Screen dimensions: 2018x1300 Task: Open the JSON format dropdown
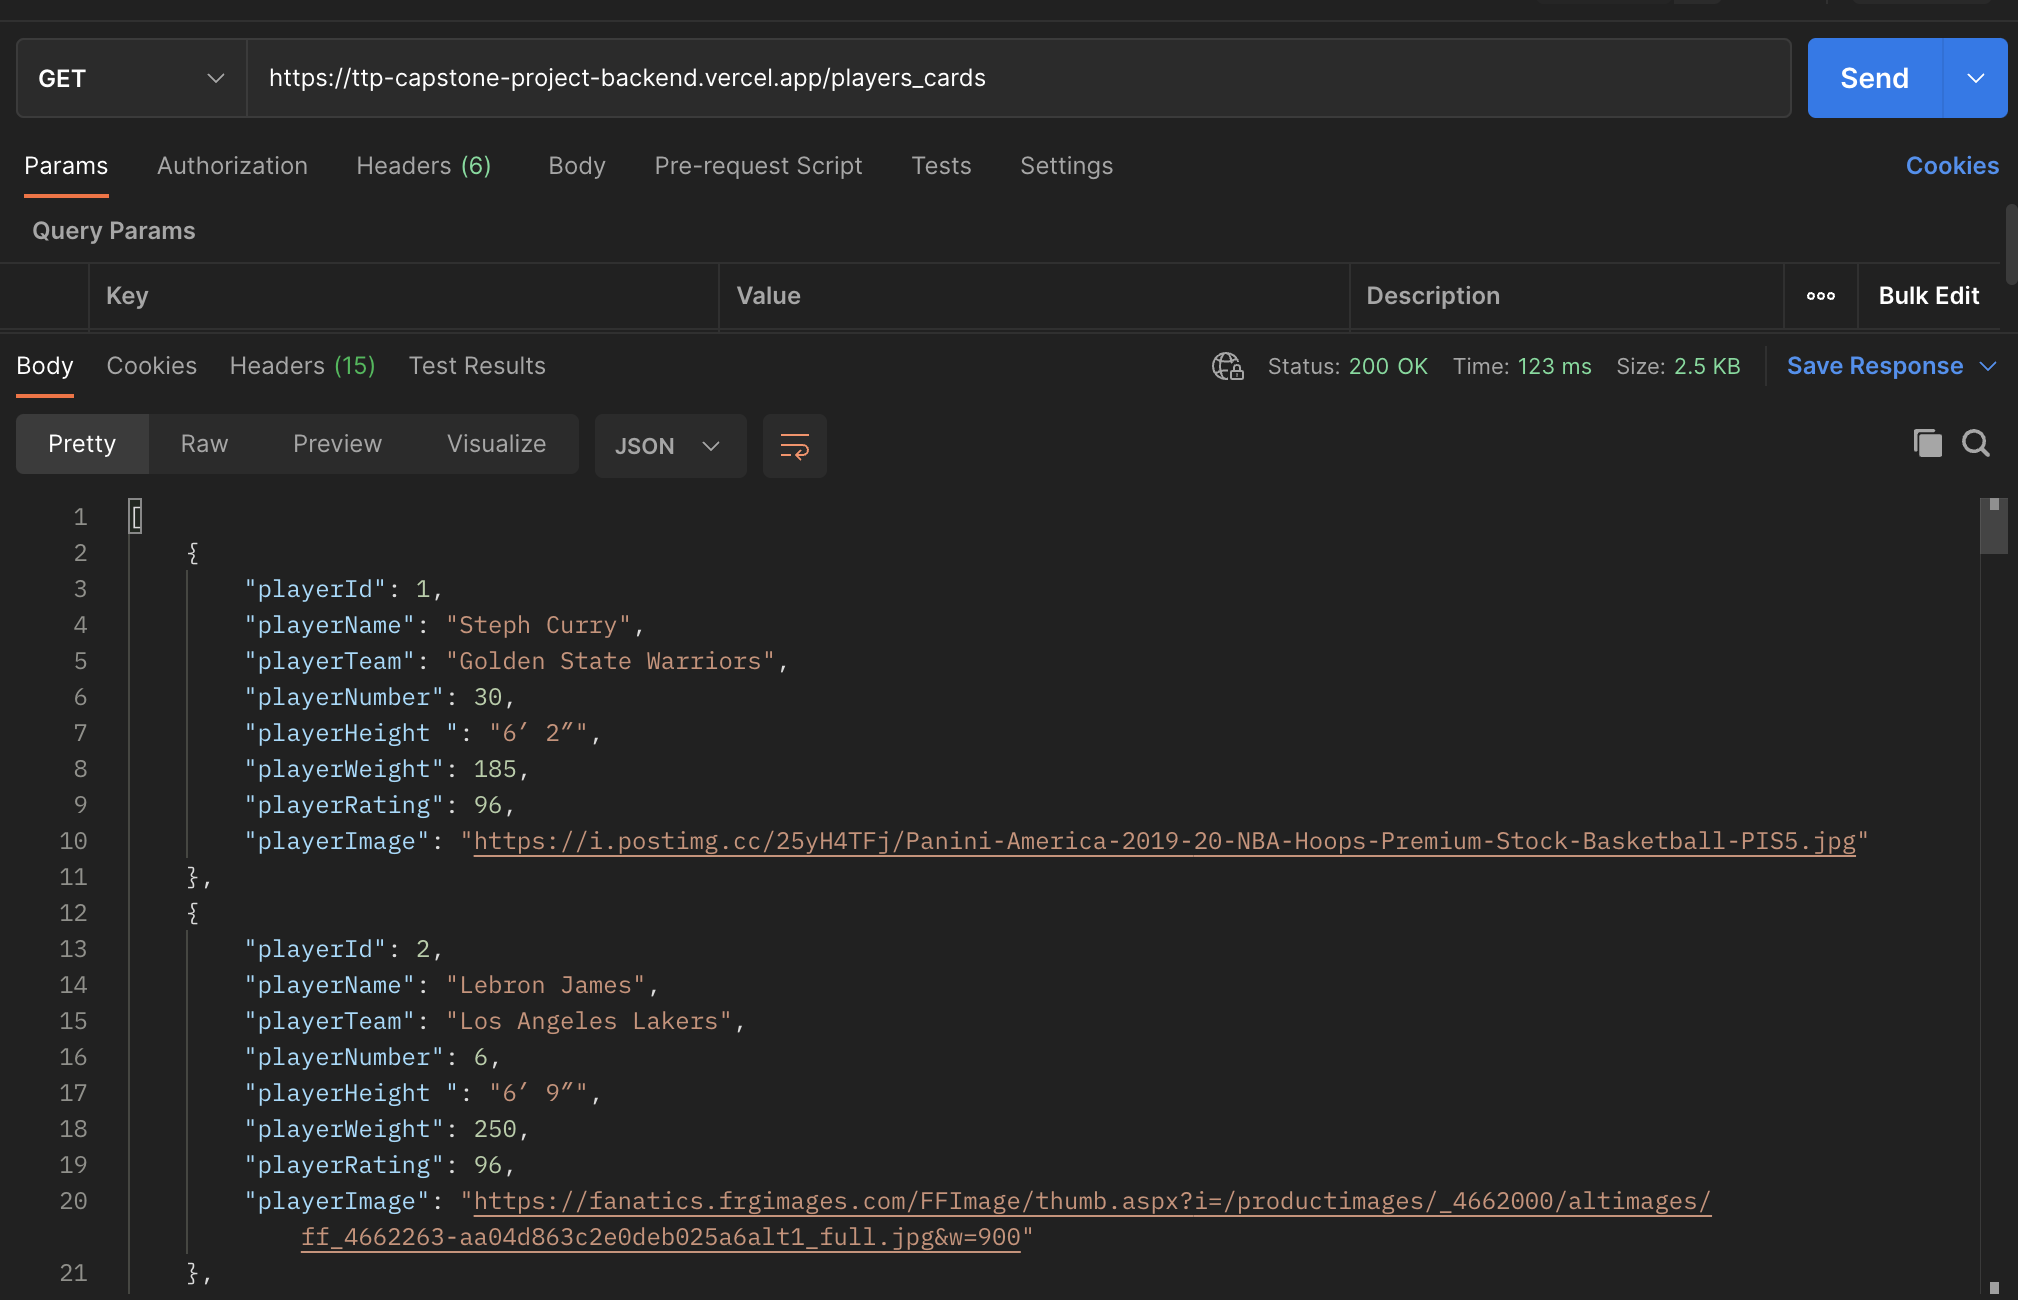pos(669,446)
